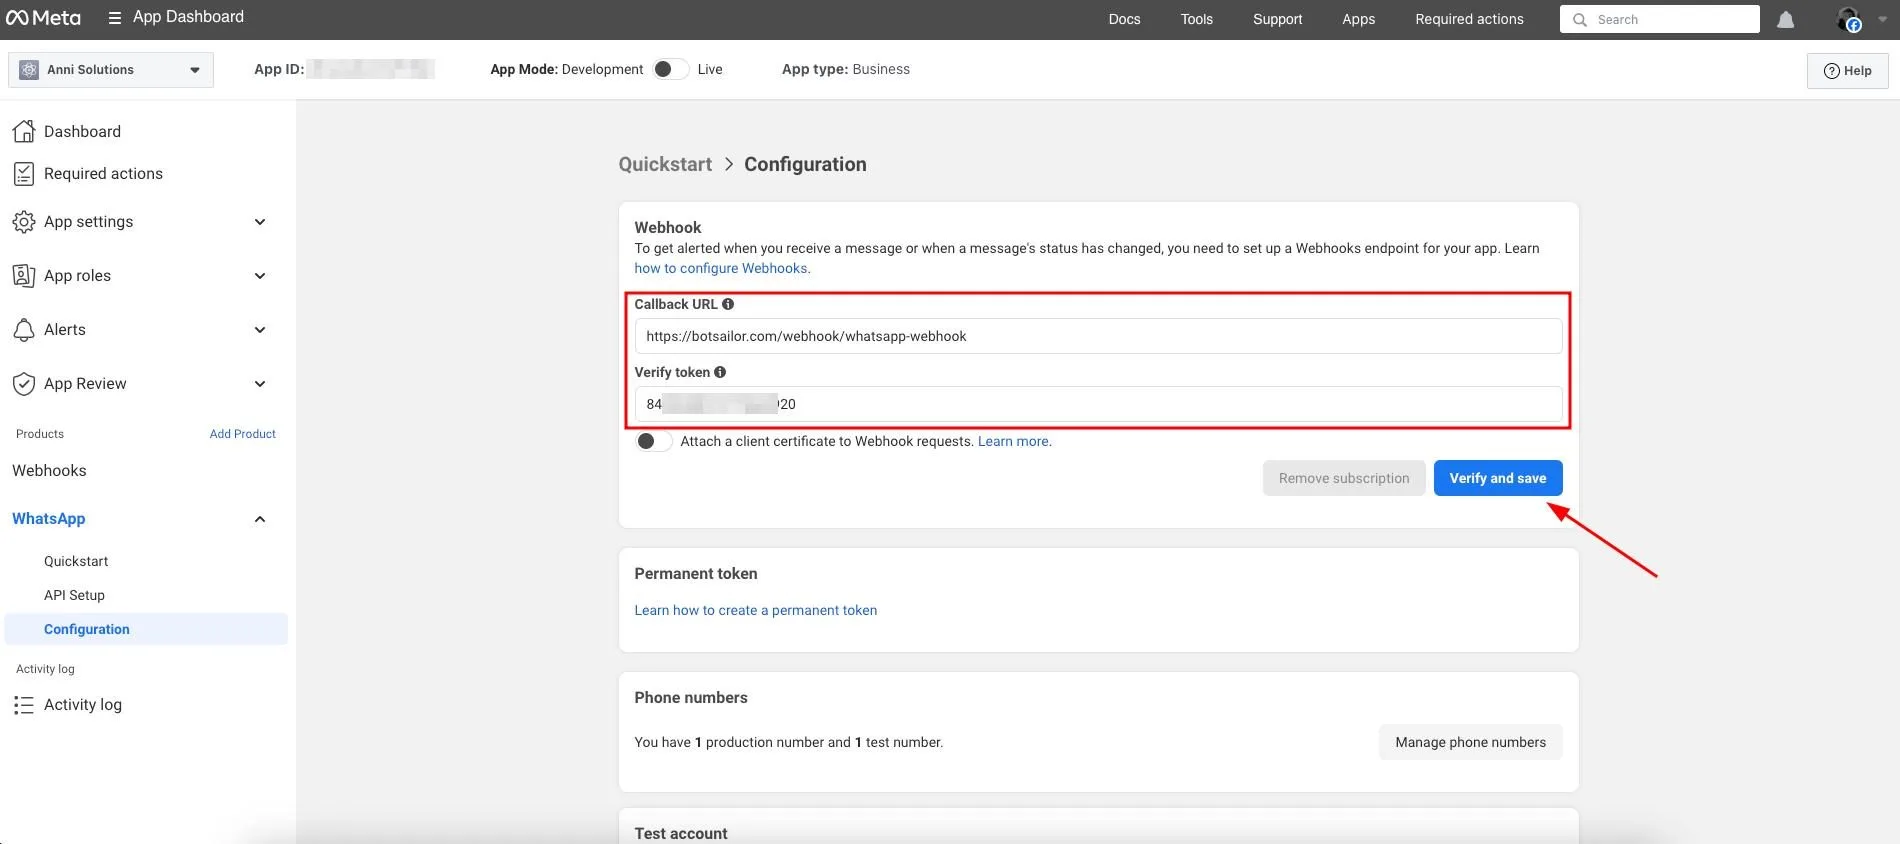Viewport: 1900px width, 844px height.
Task: Click the Manage phone numbers button
Action: point(1471,742)
